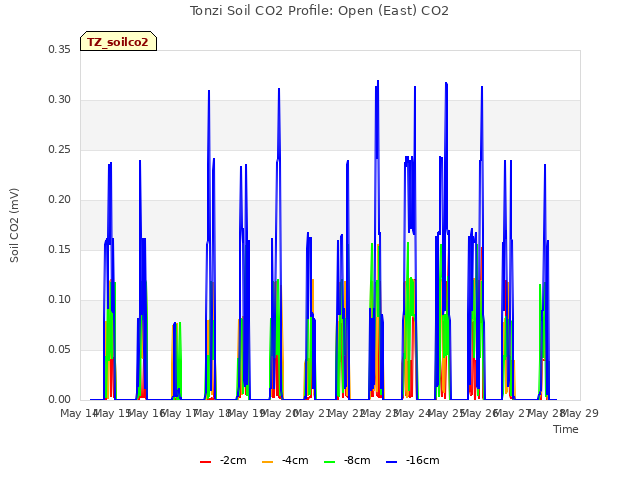Click the Soil CO2 (mV) axis label
The image size is (640, 480).
point(14,225)
